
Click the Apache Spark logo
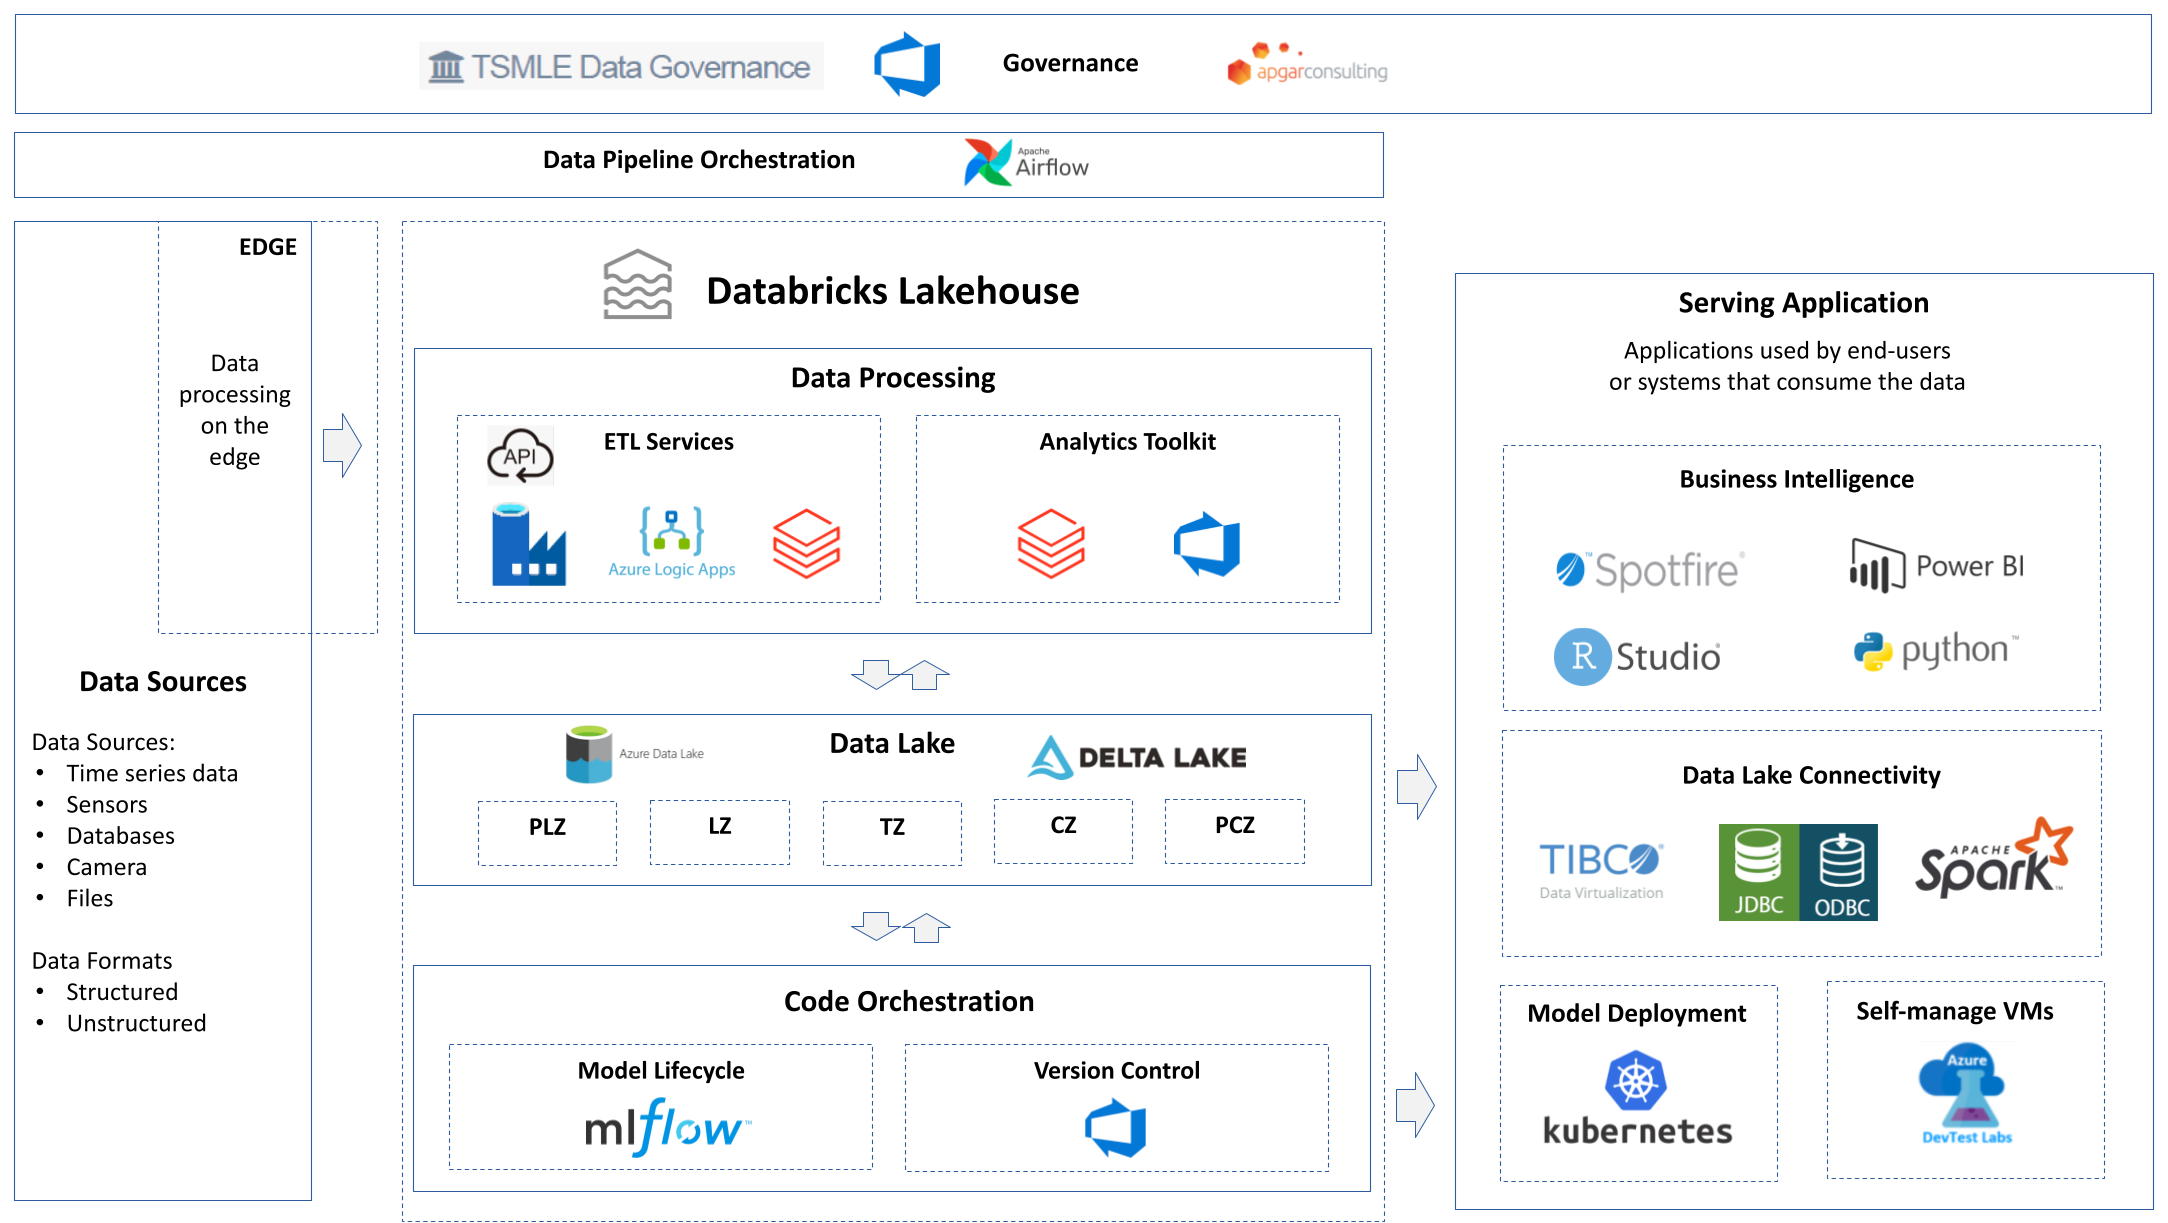click(x=1992, y=859)
